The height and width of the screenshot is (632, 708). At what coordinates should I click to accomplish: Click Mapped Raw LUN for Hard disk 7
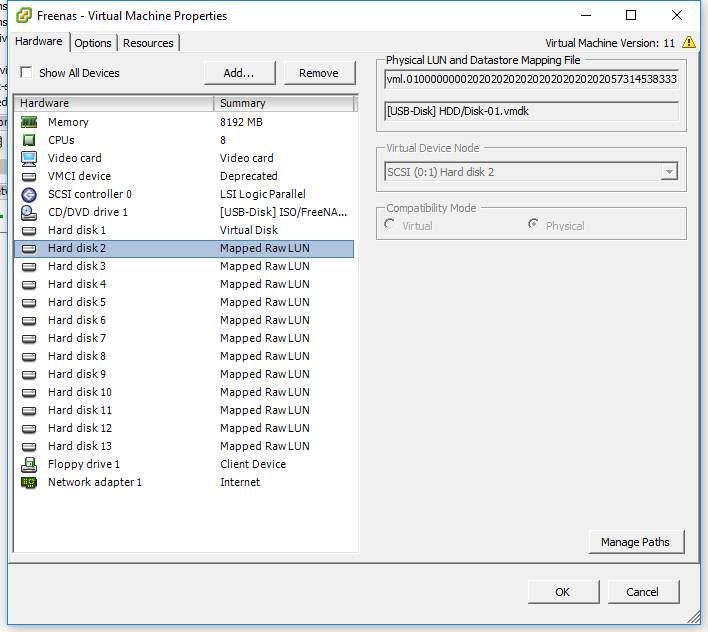point(265,339)
